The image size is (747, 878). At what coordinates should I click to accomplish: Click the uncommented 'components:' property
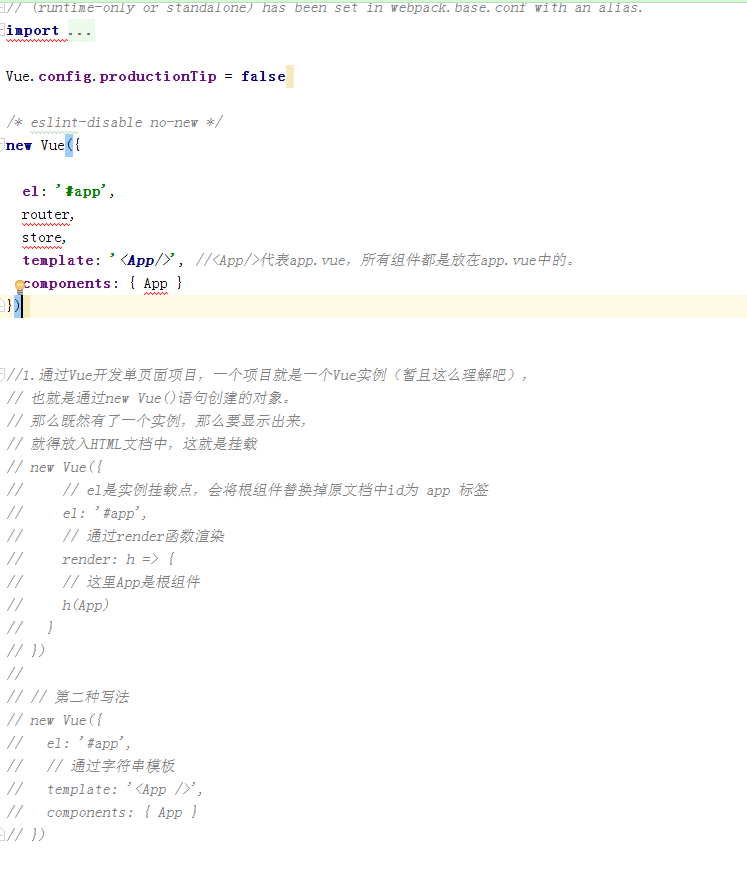pyautogui.click(x=71, y=284)
